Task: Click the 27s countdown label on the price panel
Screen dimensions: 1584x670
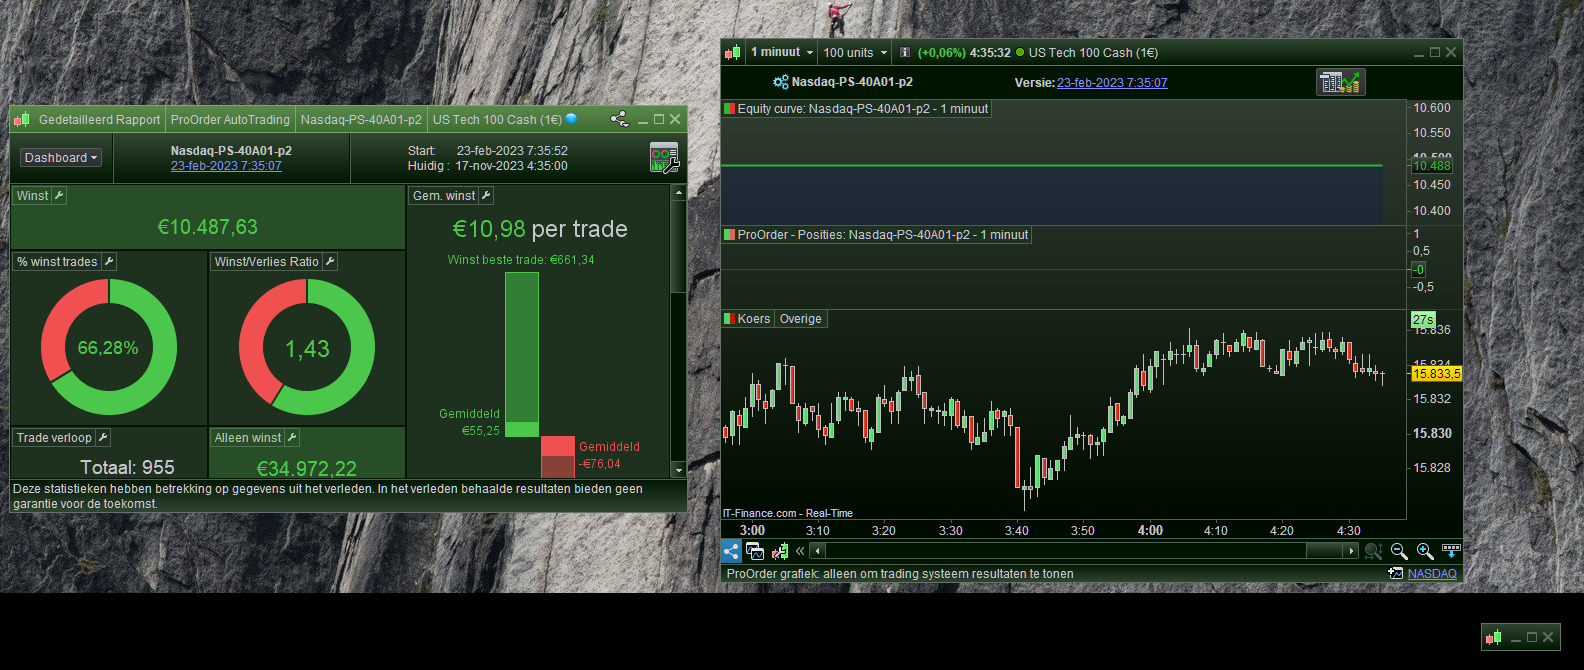Action: click(x=1423, y=320)
